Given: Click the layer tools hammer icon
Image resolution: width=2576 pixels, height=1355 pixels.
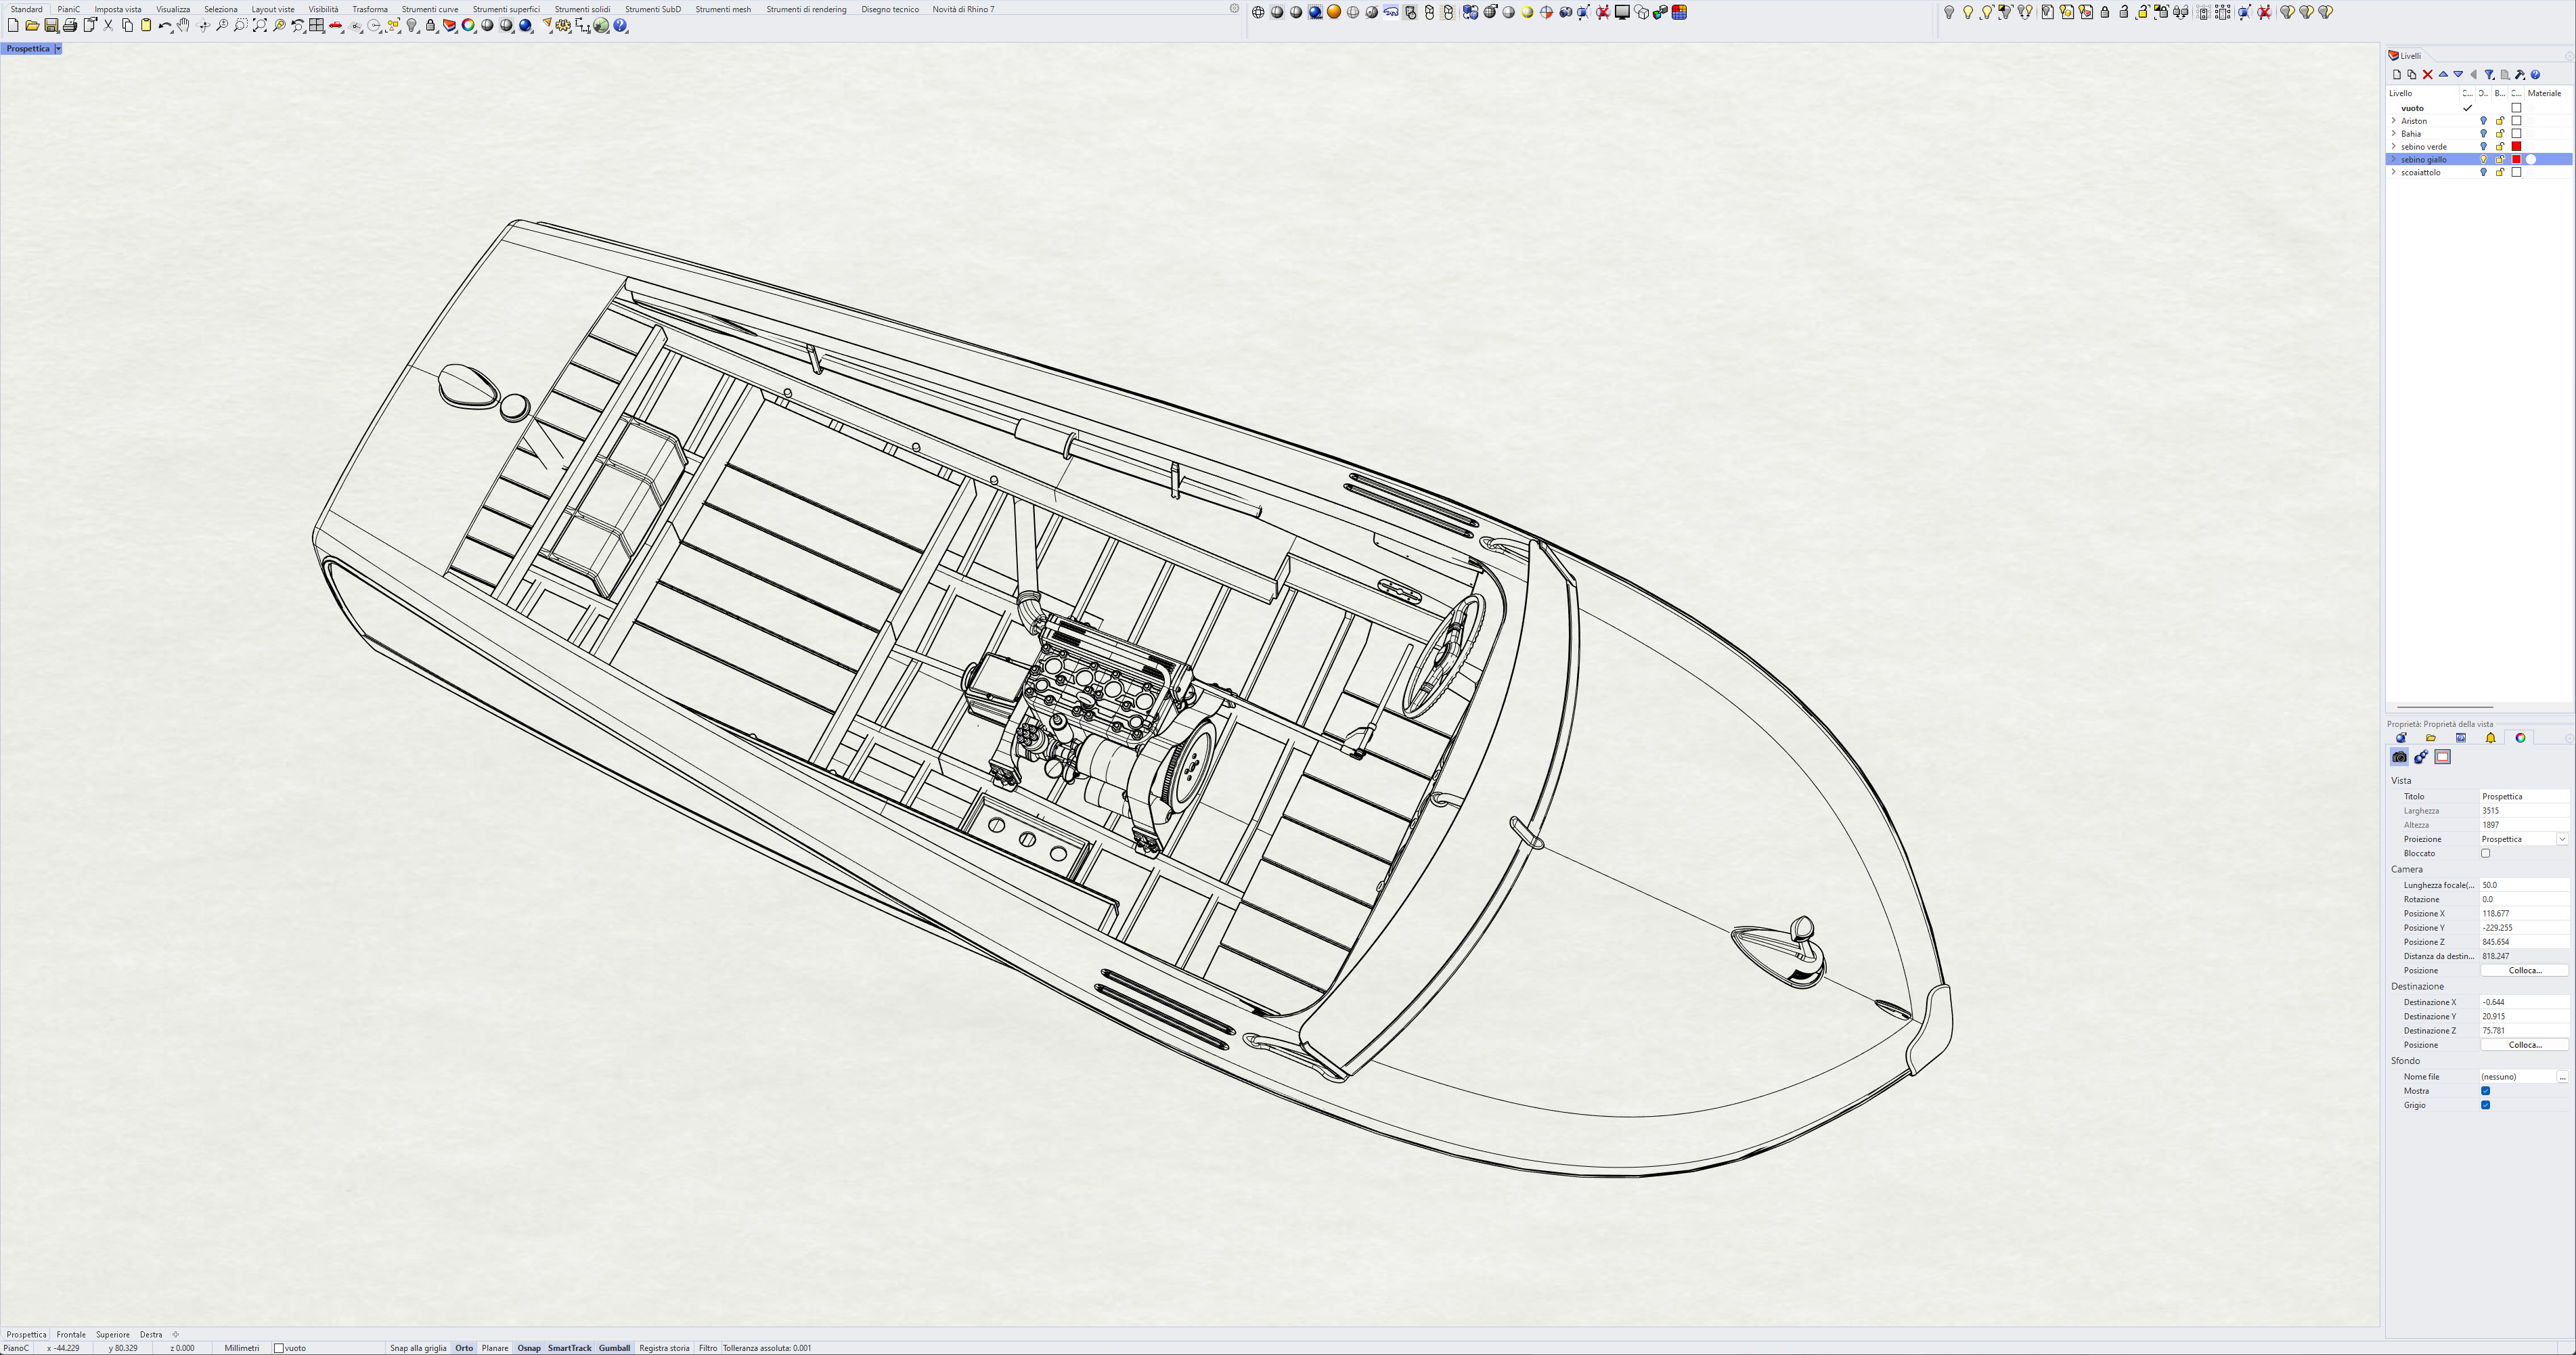Looking at the screenshot, I should [x=2520, y=74].
